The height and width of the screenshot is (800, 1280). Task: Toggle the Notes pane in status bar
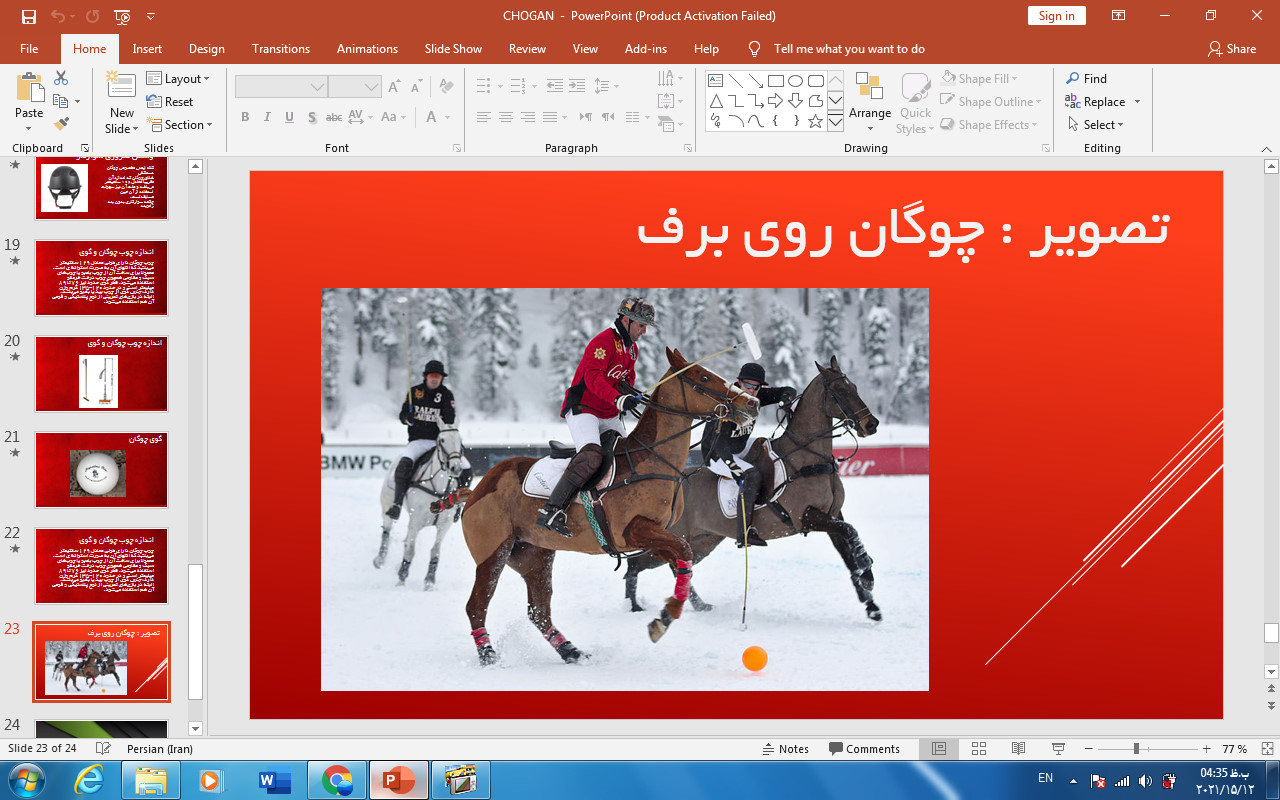tap(785, 749)
